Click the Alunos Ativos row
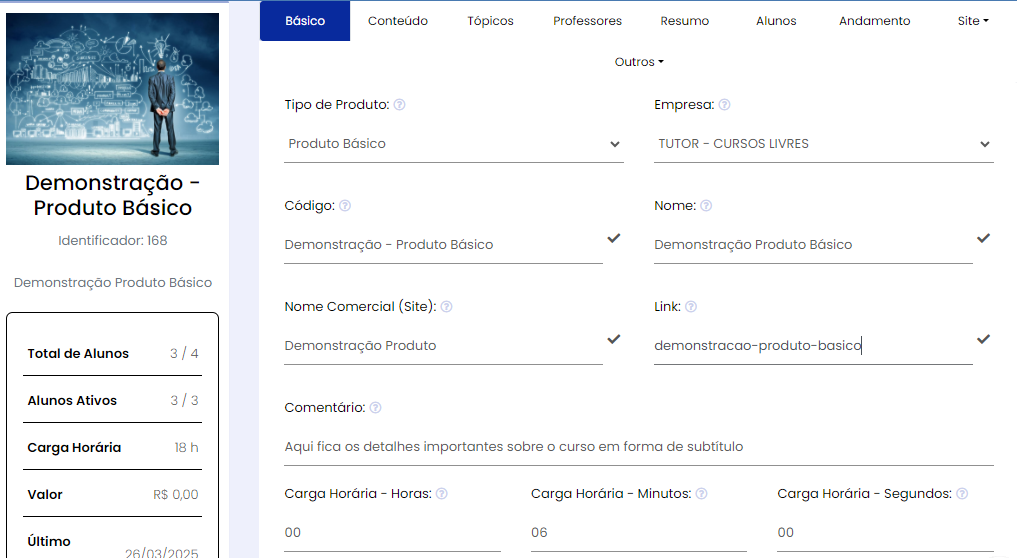Viewport: 1017px width, 558px height. 112,400
